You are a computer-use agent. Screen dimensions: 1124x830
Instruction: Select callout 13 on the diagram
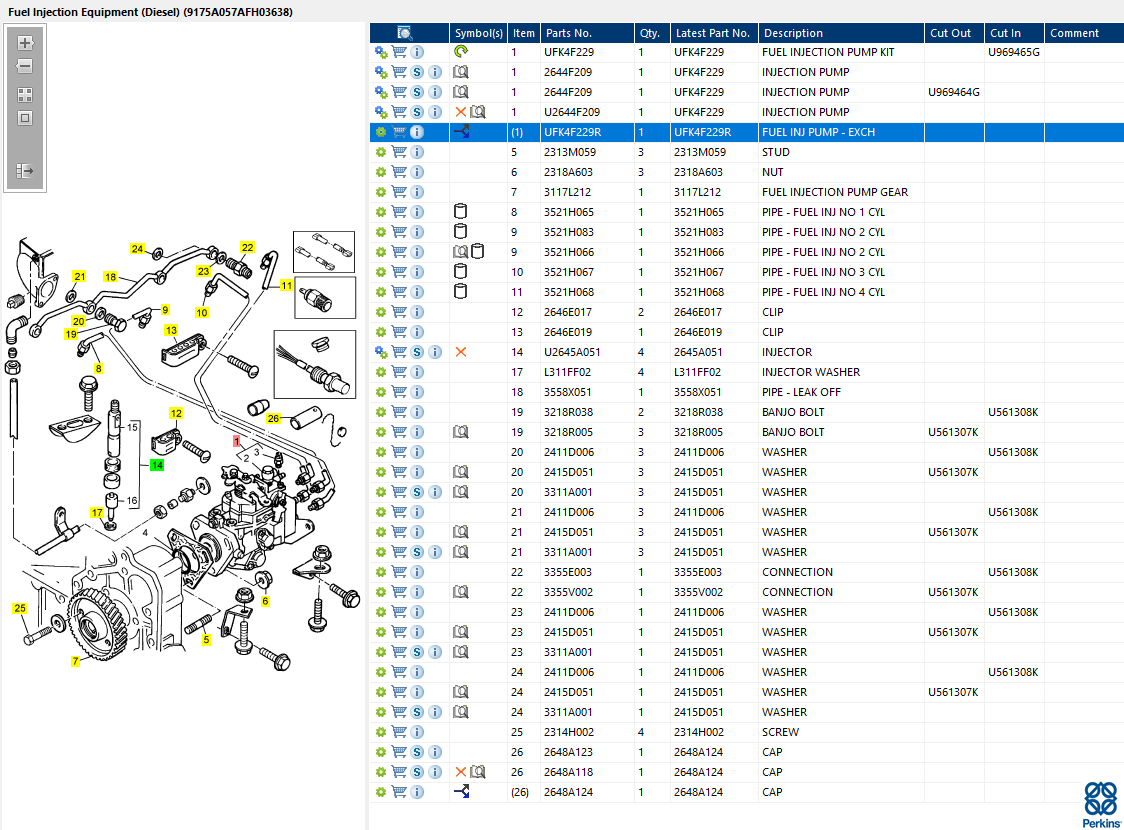coord(171,330)
